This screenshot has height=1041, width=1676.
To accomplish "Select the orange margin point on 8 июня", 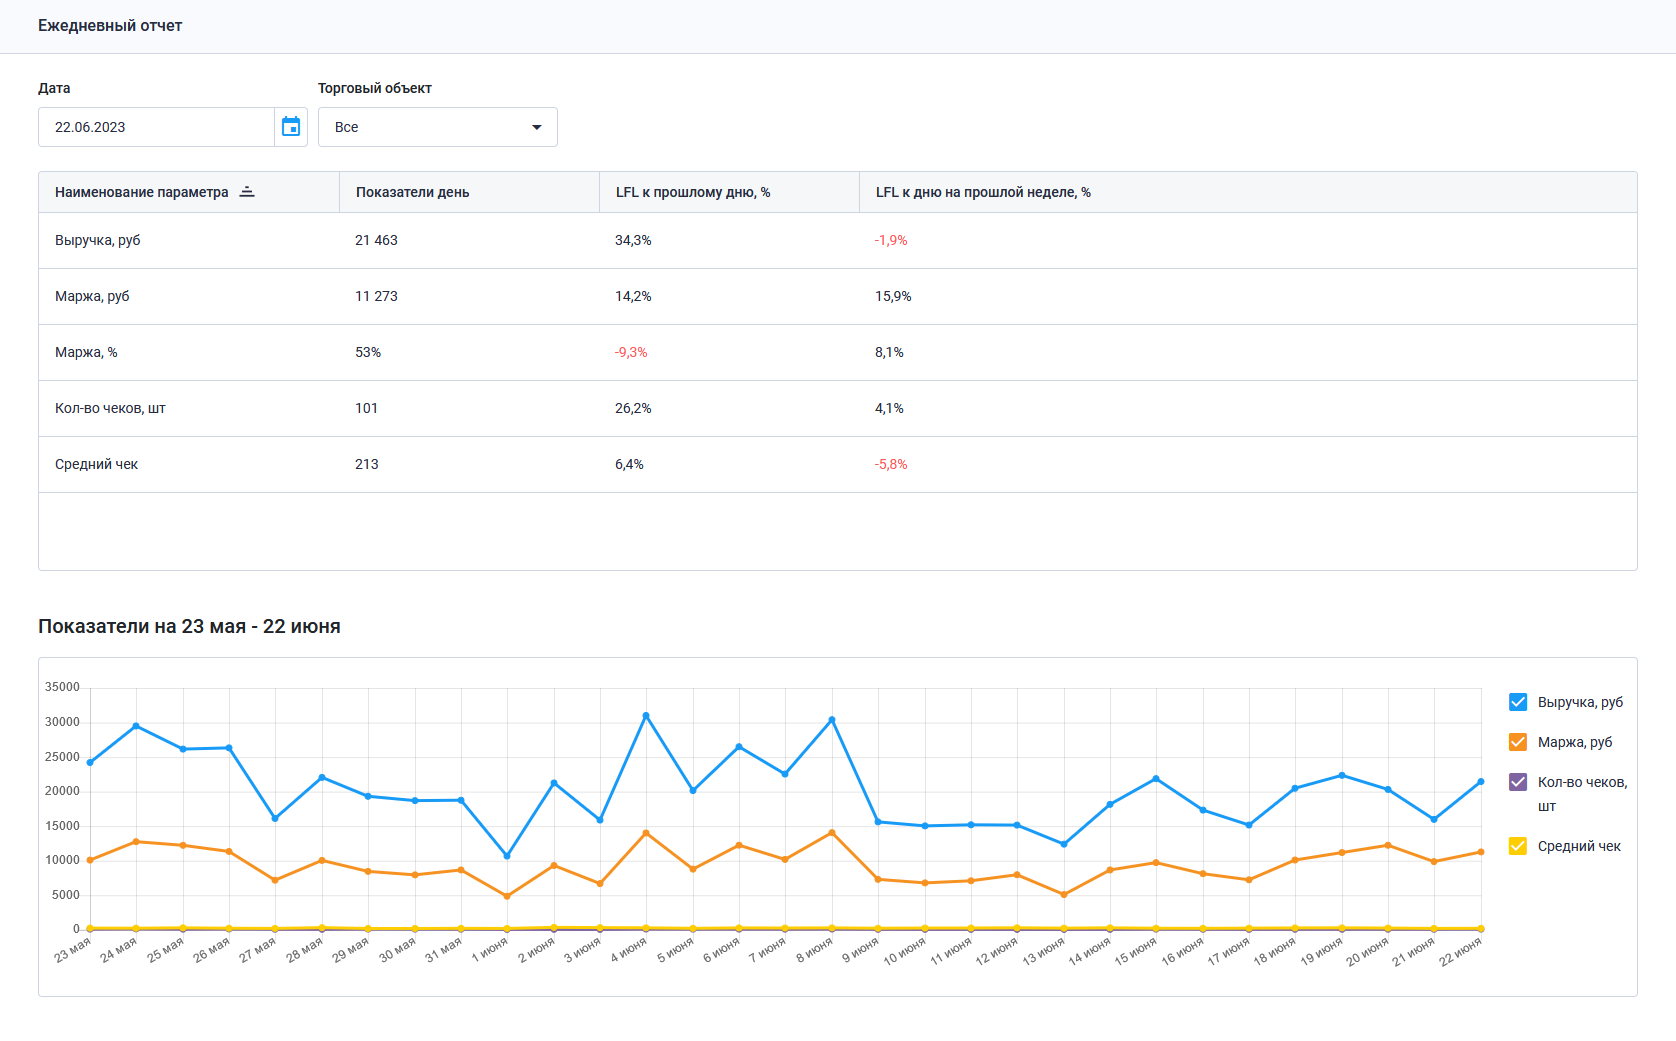I will tap(832, 832).
